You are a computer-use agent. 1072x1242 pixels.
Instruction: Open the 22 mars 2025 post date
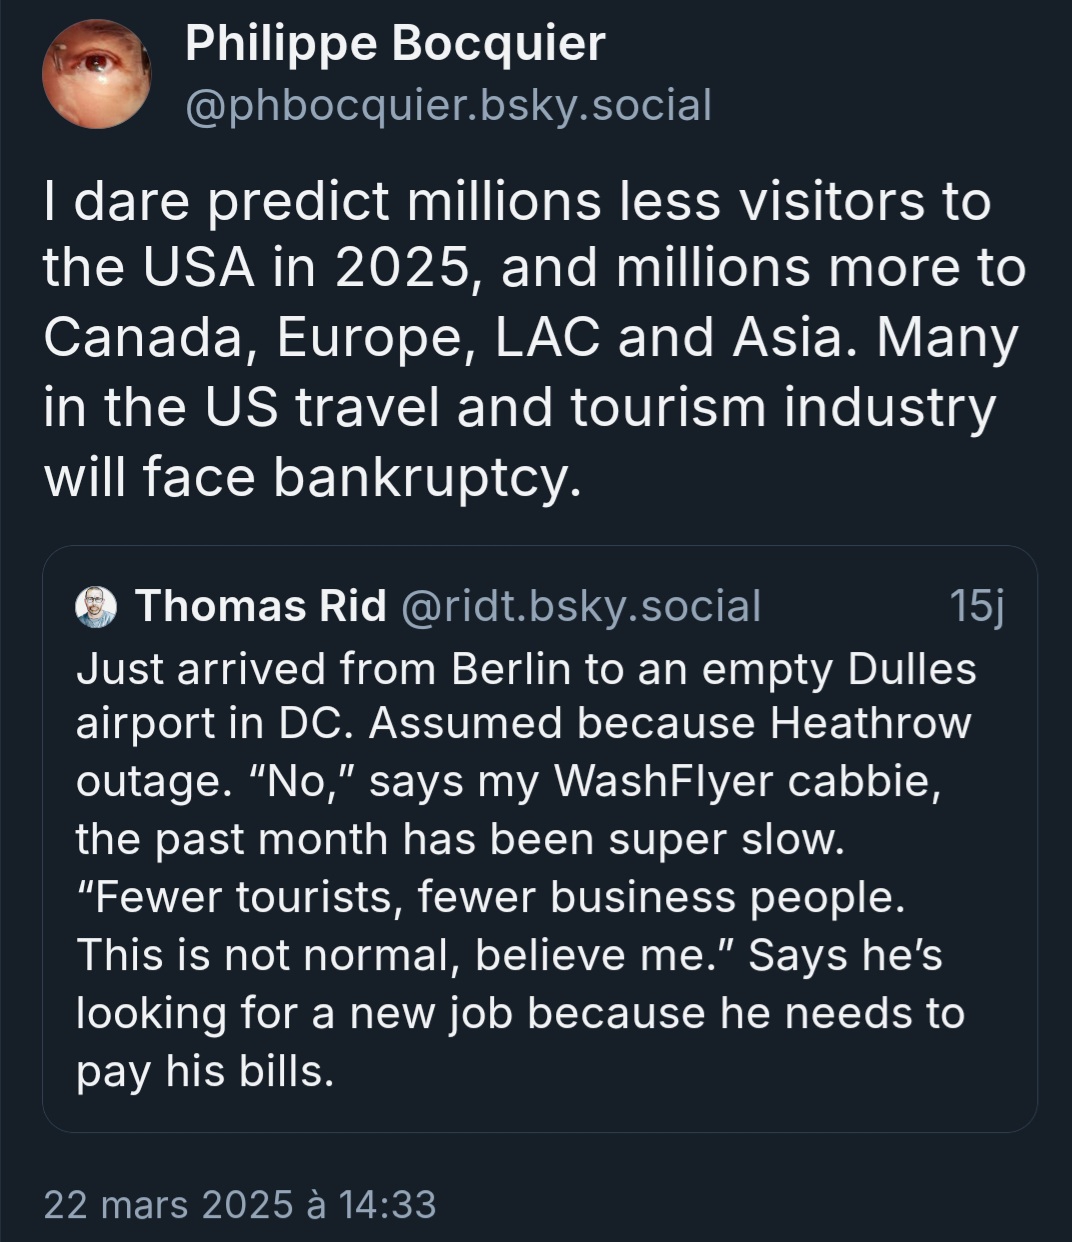coord(169,1204)
